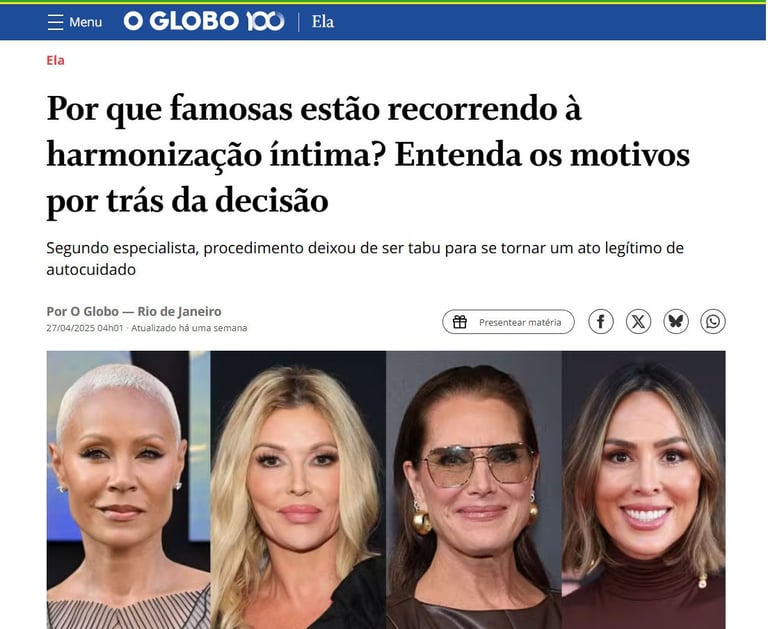The width and height of the screenshot is (768, 629).
Task: Select the smiling woman in turtleneck photo
Action: [x=644, y=490]
